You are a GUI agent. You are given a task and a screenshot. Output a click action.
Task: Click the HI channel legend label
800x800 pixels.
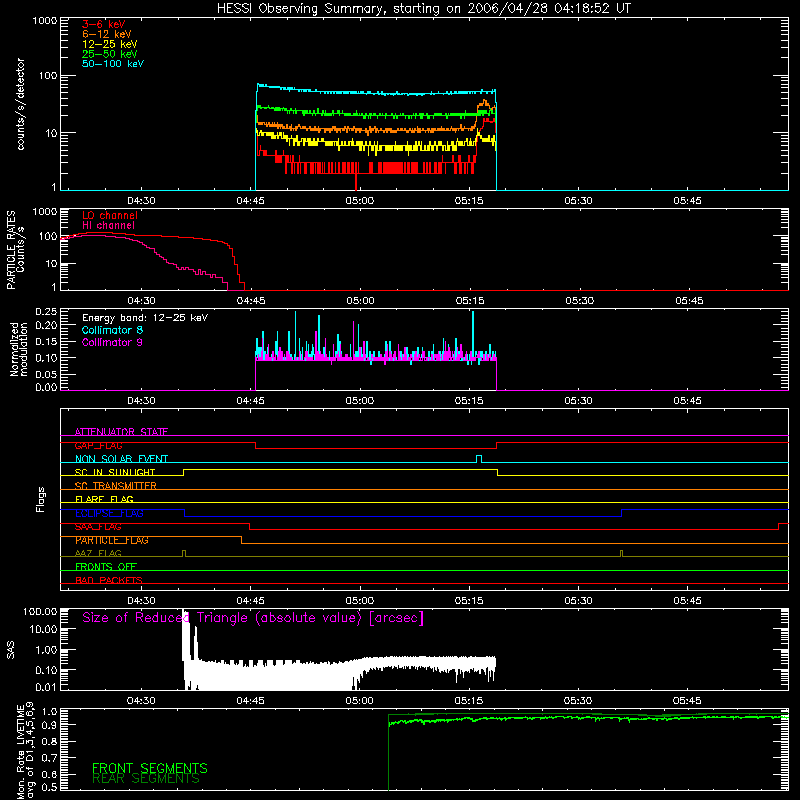[108, 225]
